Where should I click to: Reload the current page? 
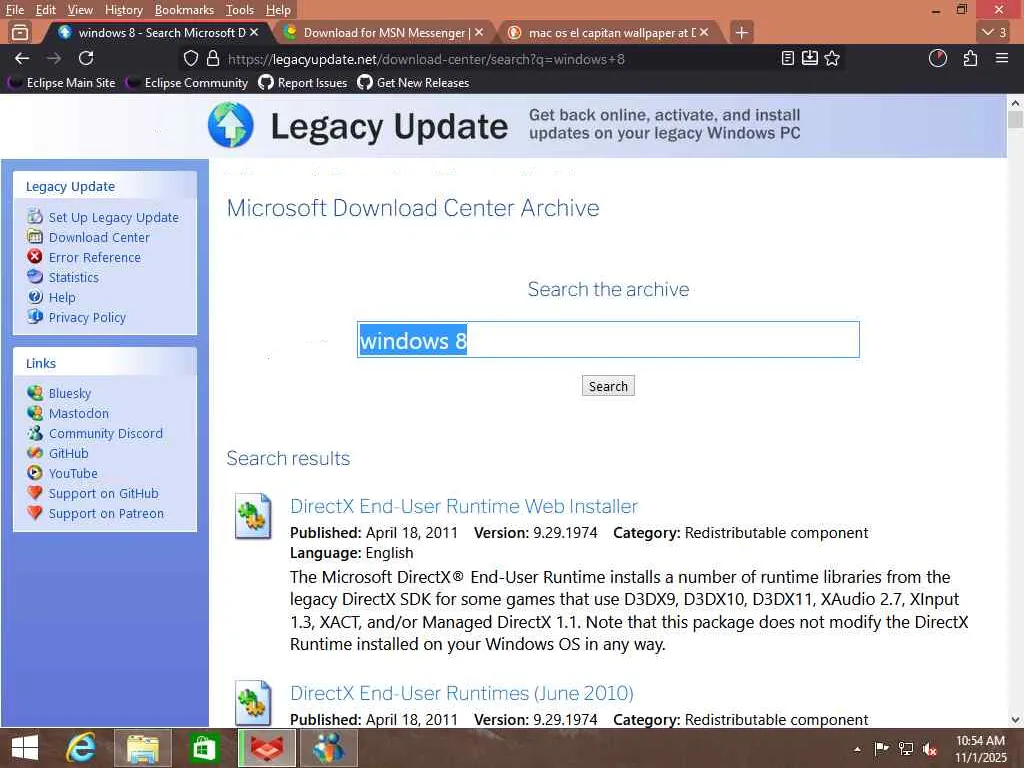point(86,59)
